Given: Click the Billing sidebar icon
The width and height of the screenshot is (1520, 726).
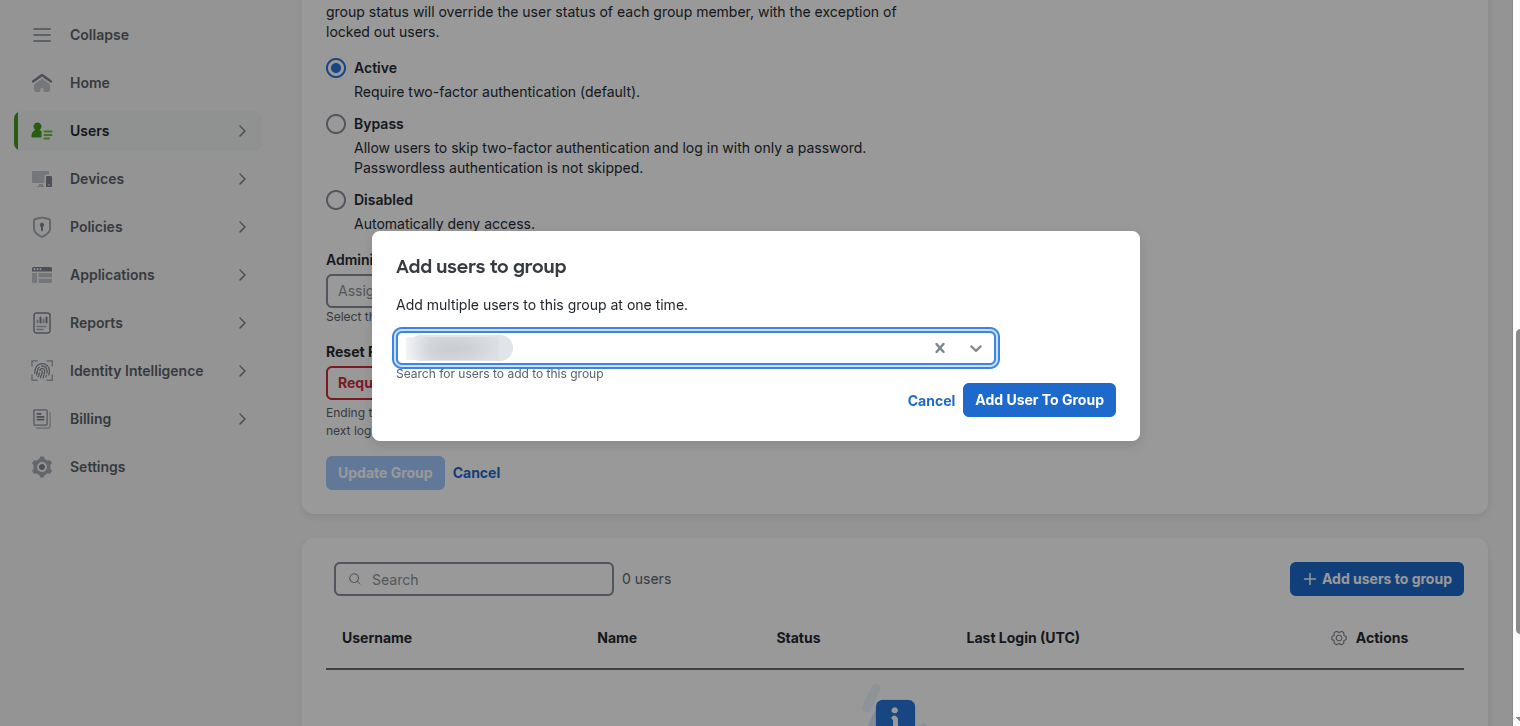Looking at the screenshot, I should (x=41, y=419).
